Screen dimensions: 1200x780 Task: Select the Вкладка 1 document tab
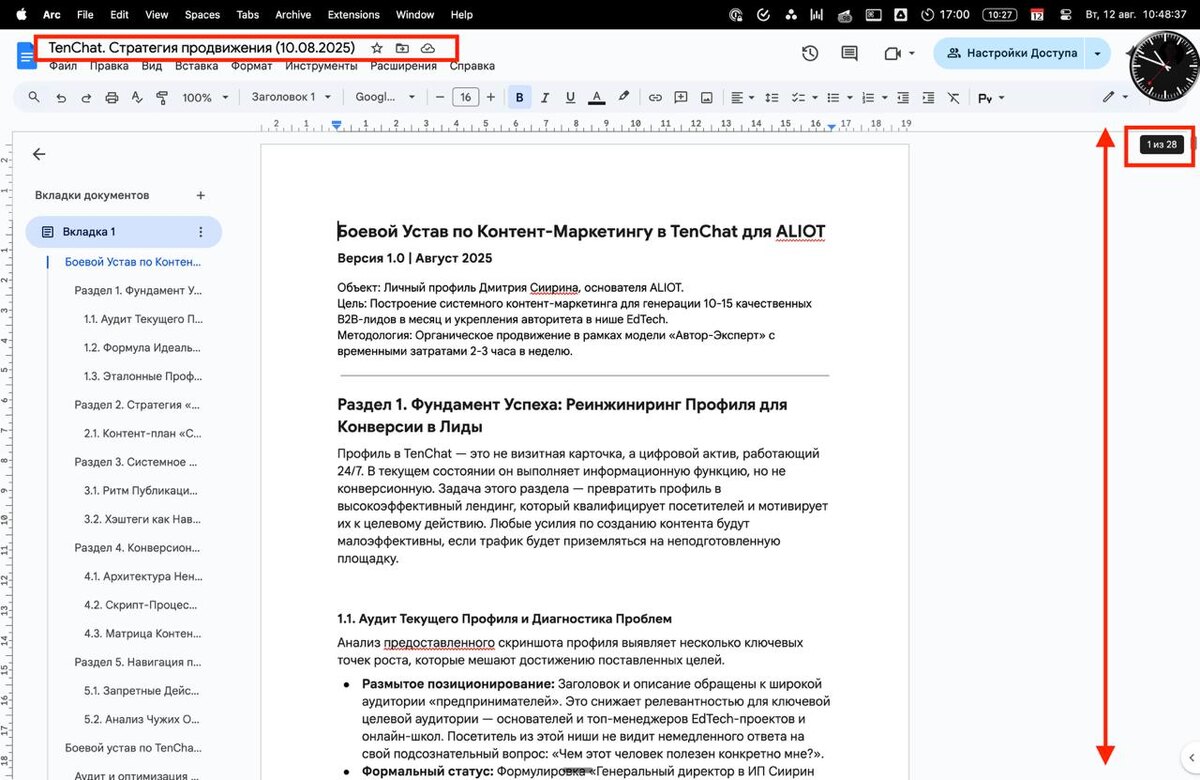(123, 232)
